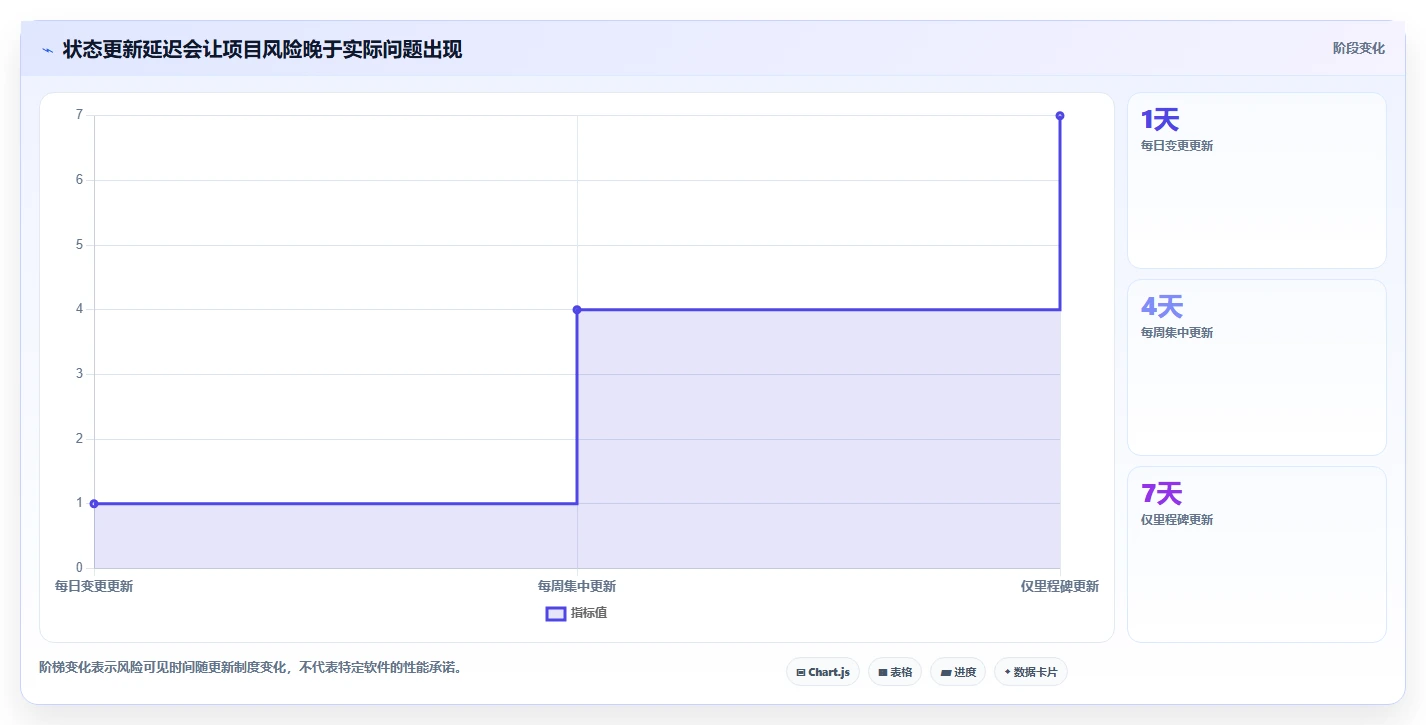1426x725 pixels.
Task: Click the y-axis label 7
Action: click(79, 115)
